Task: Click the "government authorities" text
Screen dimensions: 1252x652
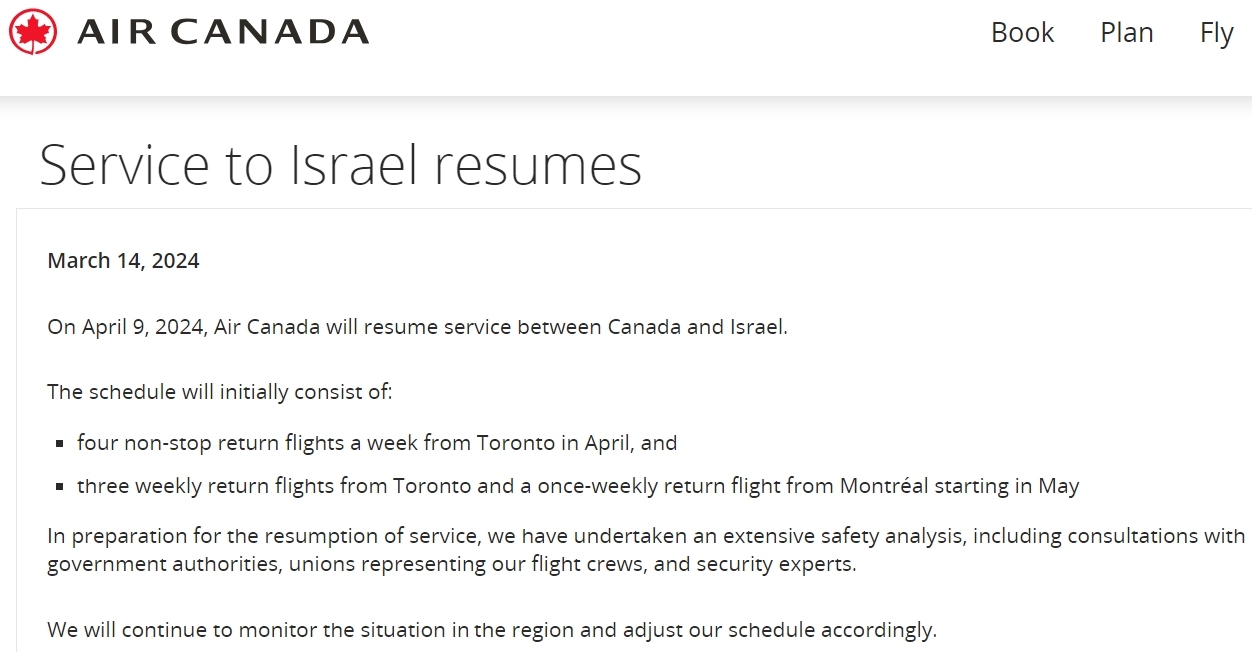Action: 149,564
